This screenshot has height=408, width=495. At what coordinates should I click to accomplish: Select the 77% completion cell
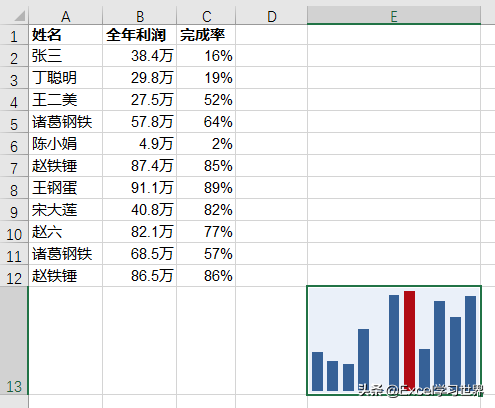(206, 232)
